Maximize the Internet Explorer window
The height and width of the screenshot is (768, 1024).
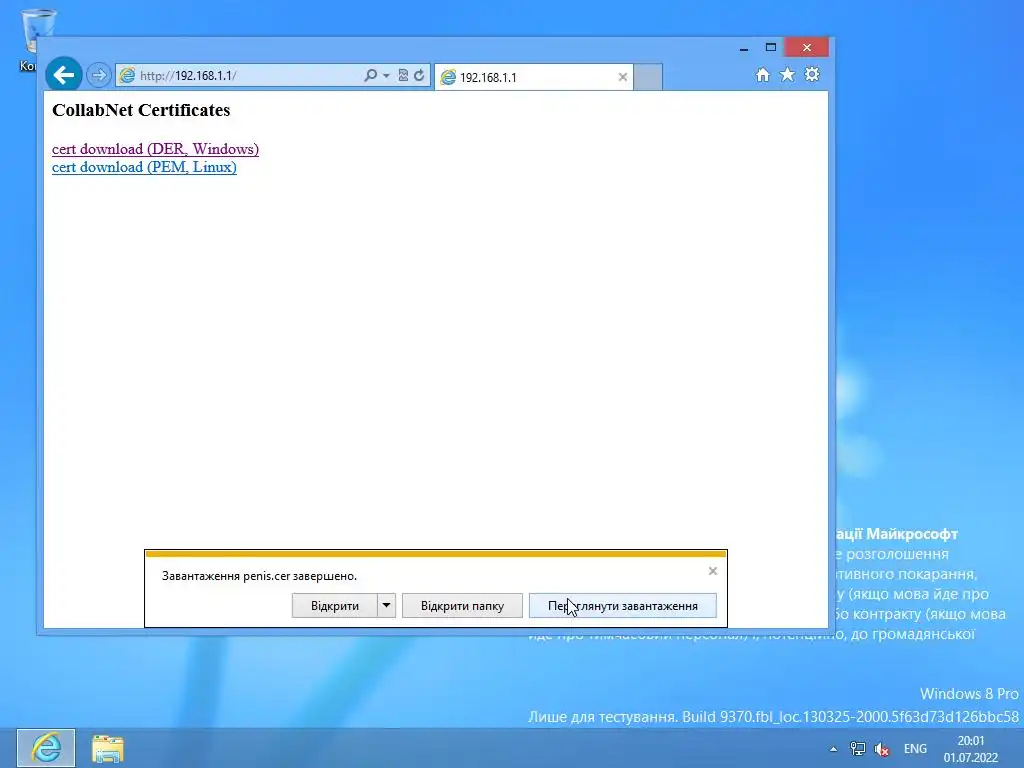tap(771, 48)
